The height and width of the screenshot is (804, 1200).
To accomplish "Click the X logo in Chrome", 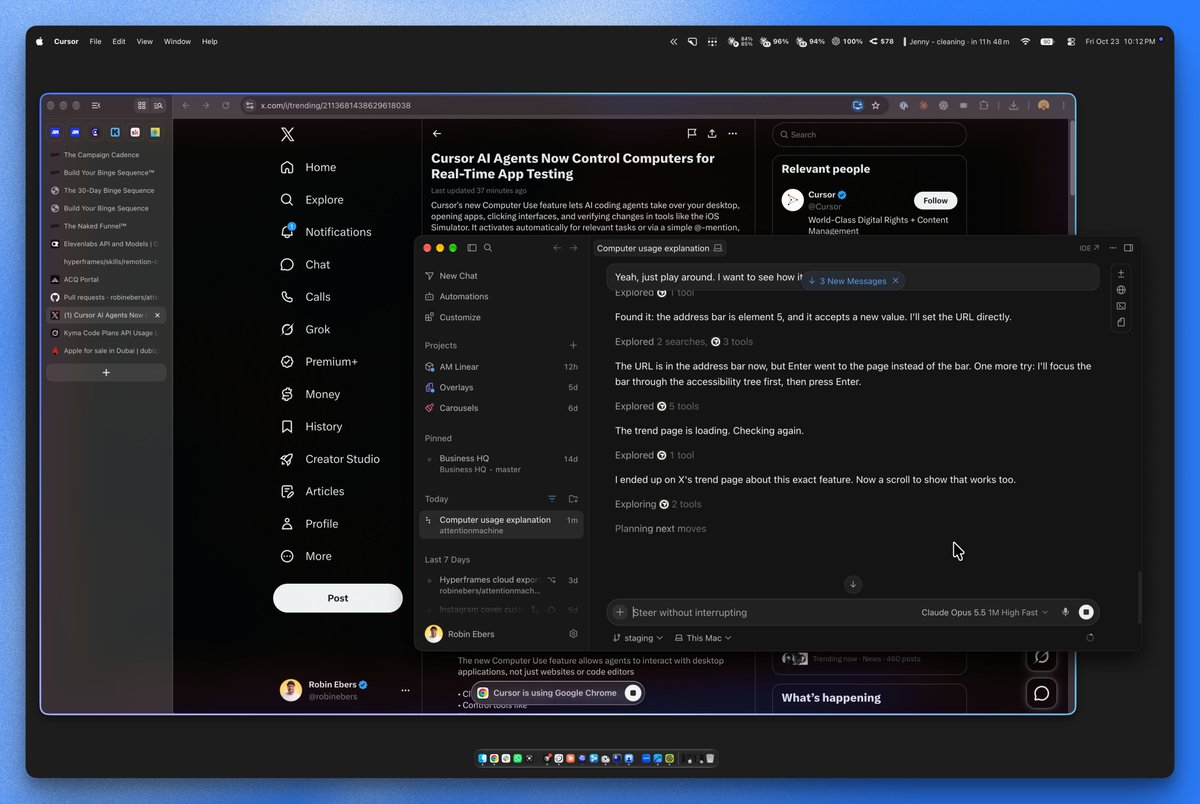I will pos(287,135).
